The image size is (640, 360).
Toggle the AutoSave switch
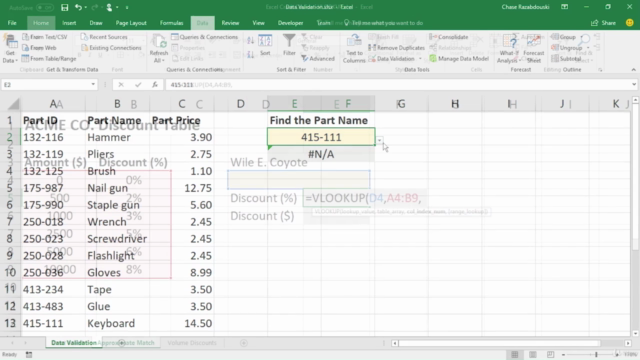44,7
